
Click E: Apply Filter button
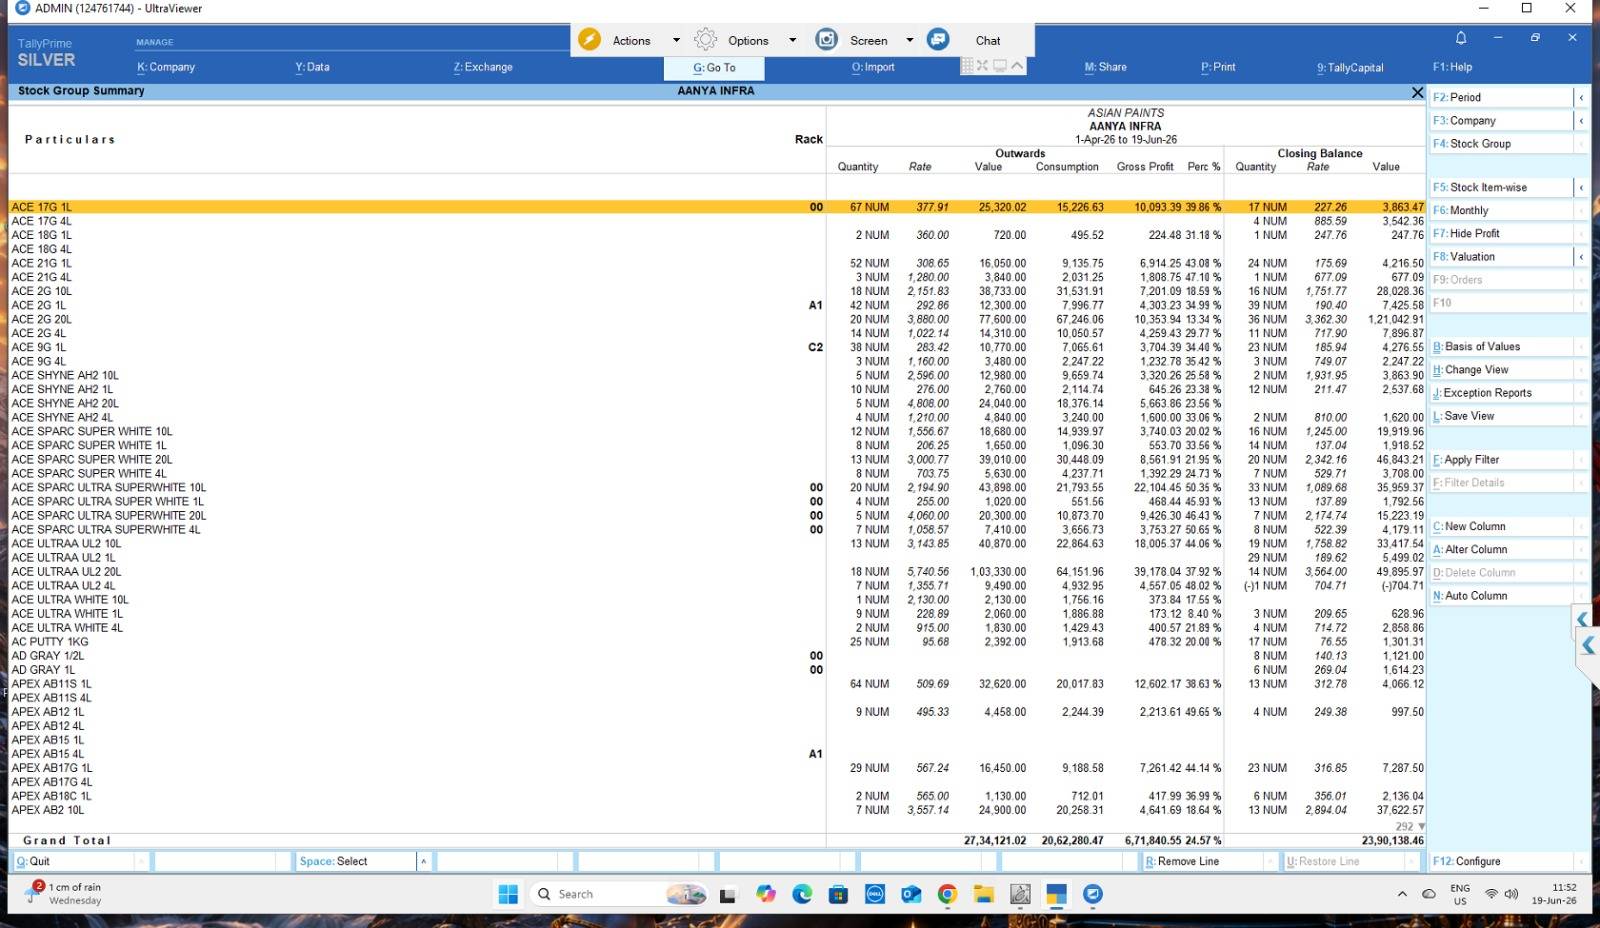(1501, 459)
